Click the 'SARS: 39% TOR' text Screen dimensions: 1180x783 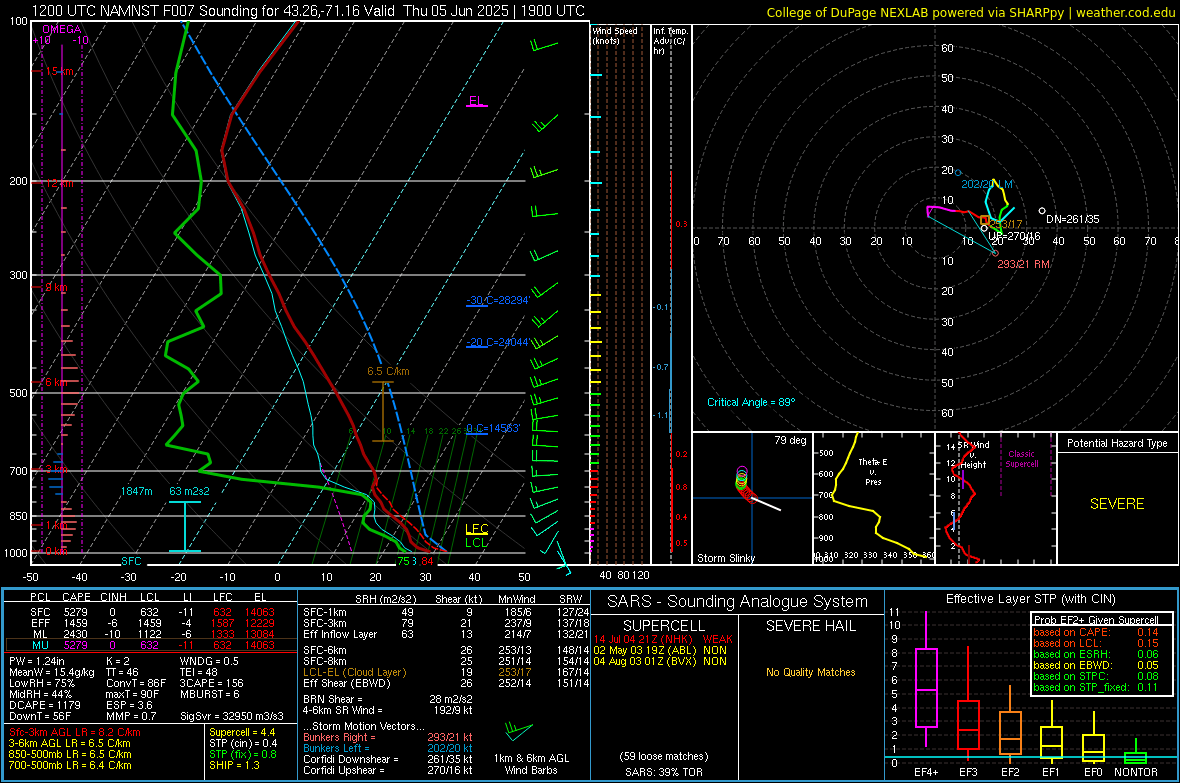click(664, 772)
